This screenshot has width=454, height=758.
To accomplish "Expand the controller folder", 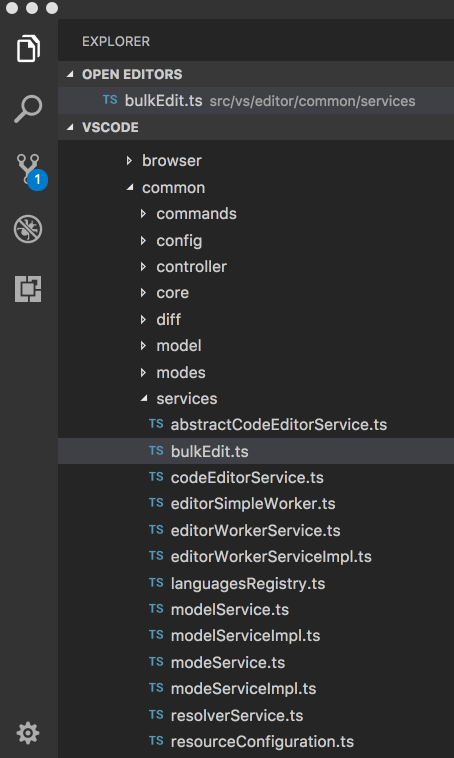I will [143, 266].
